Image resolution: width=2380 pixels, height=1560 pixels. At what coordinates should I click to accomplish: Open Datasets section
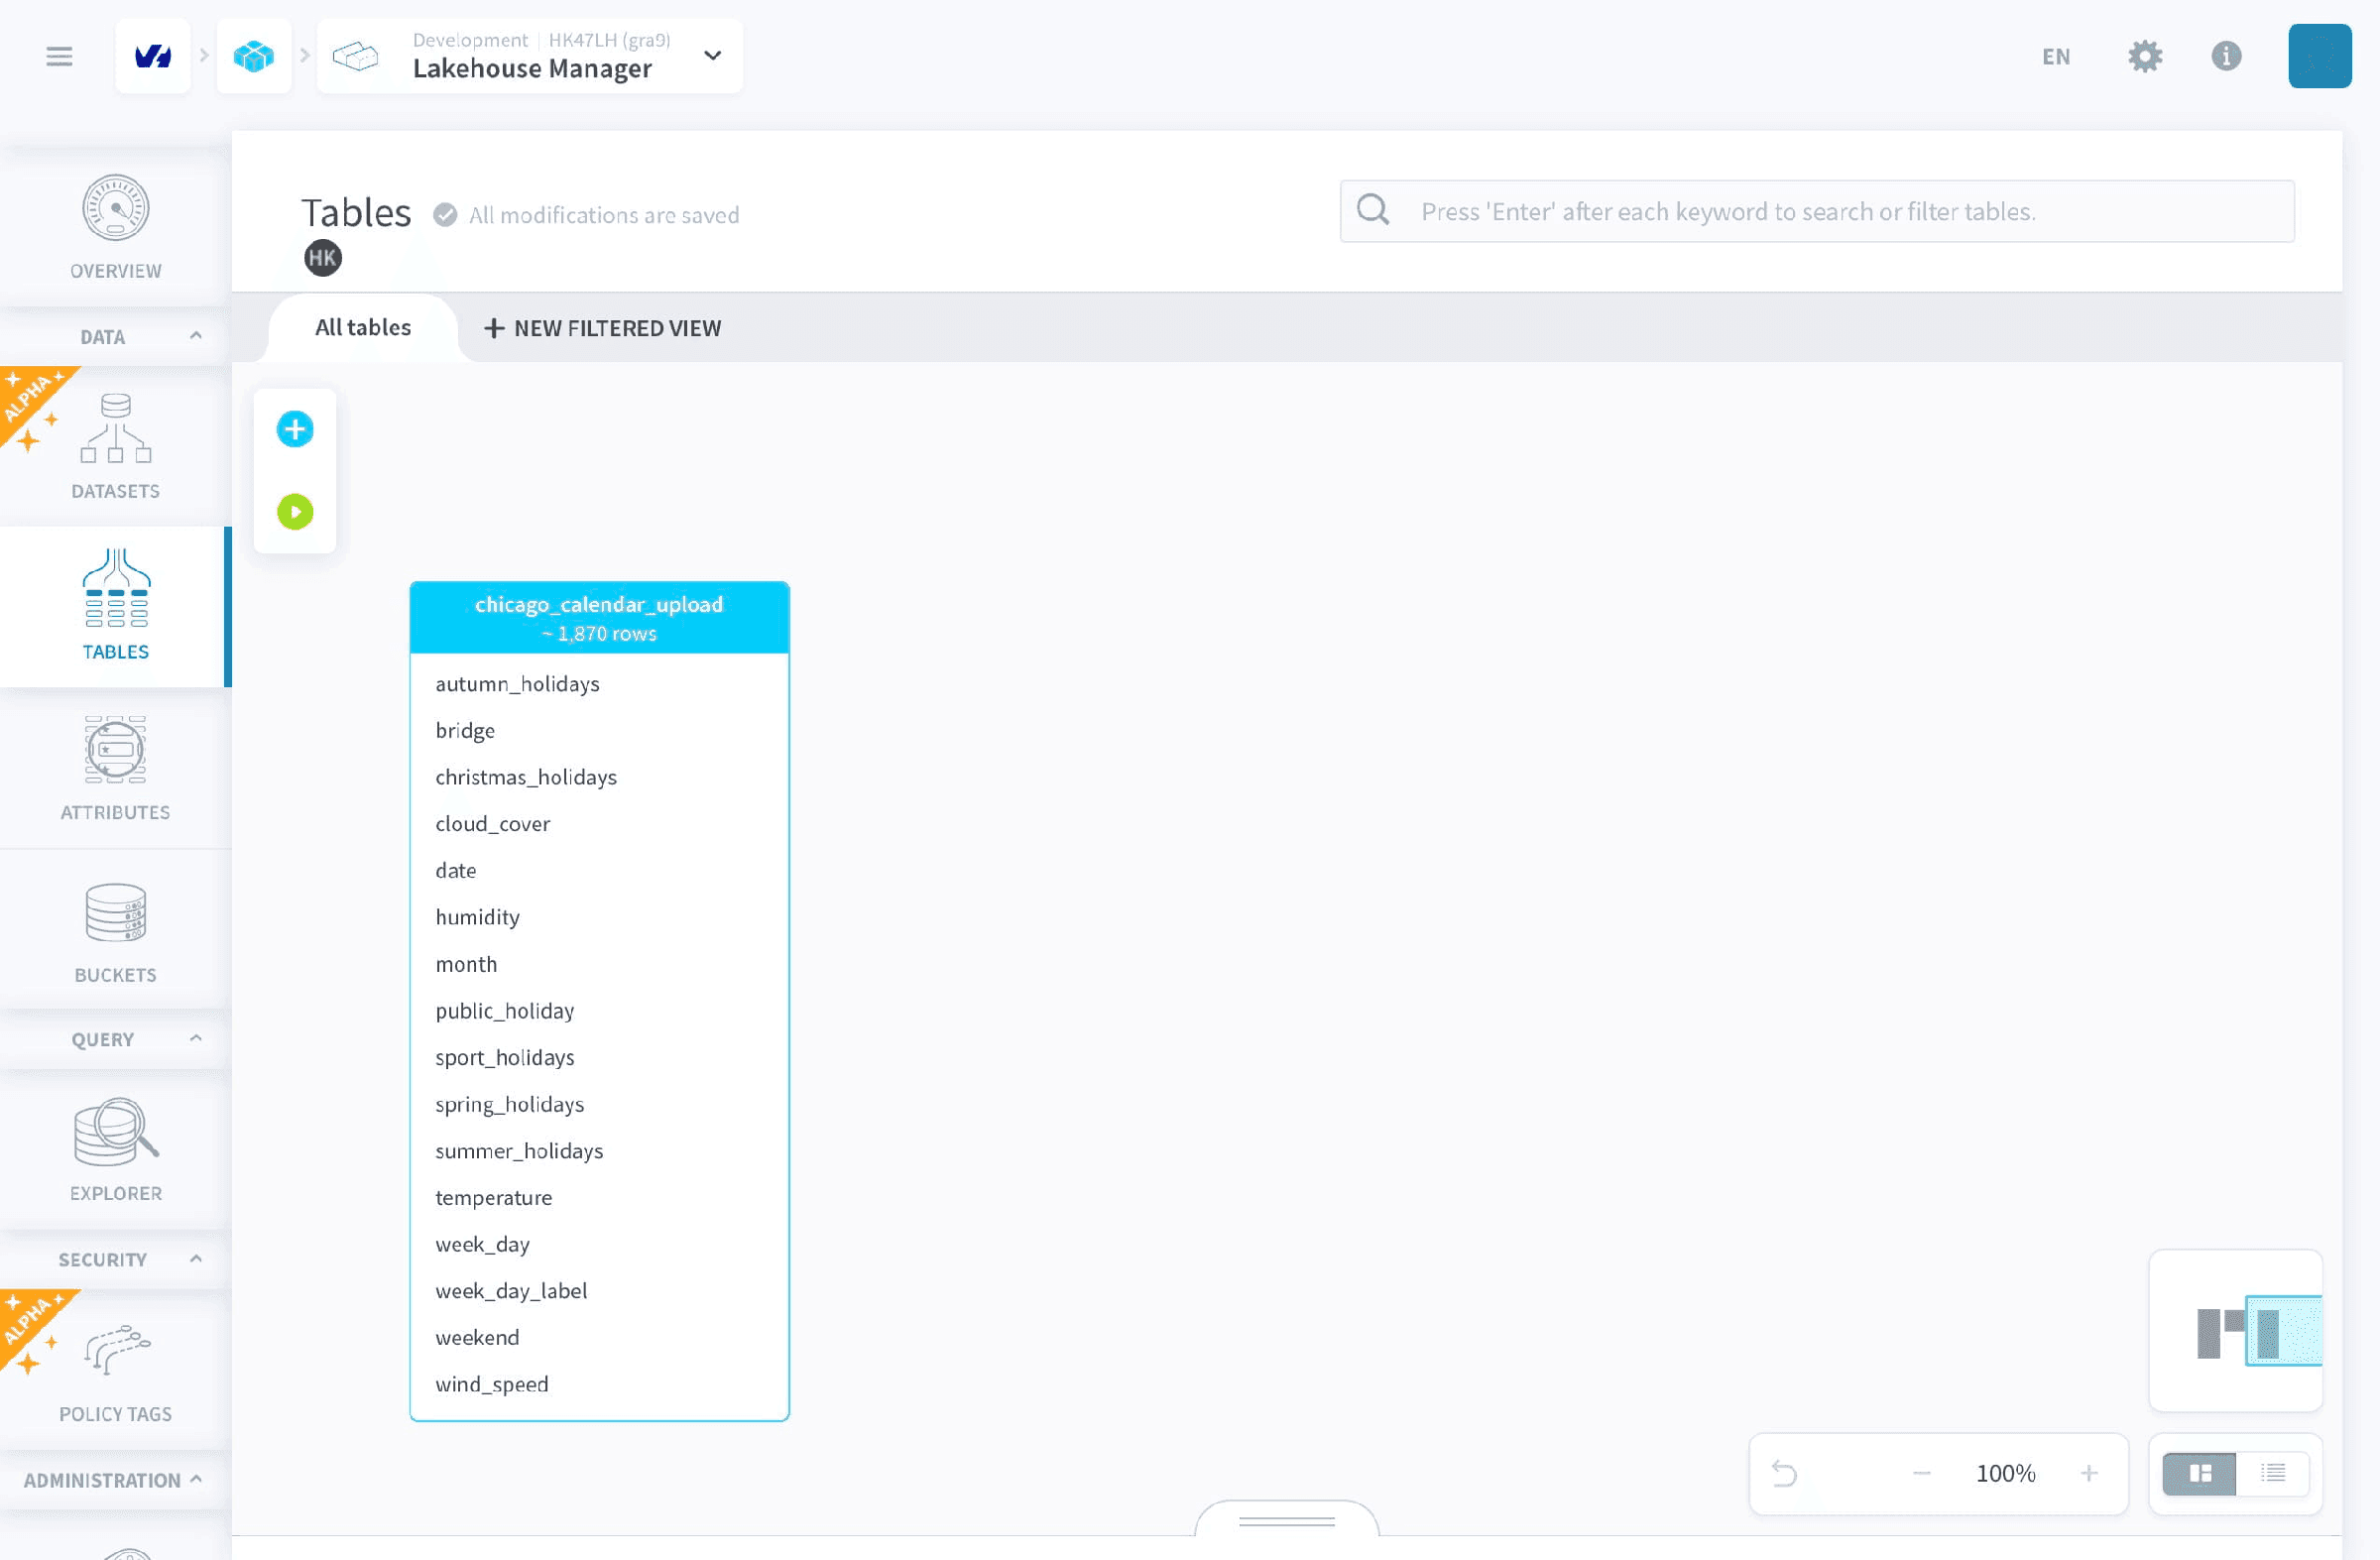click(116, 446)
